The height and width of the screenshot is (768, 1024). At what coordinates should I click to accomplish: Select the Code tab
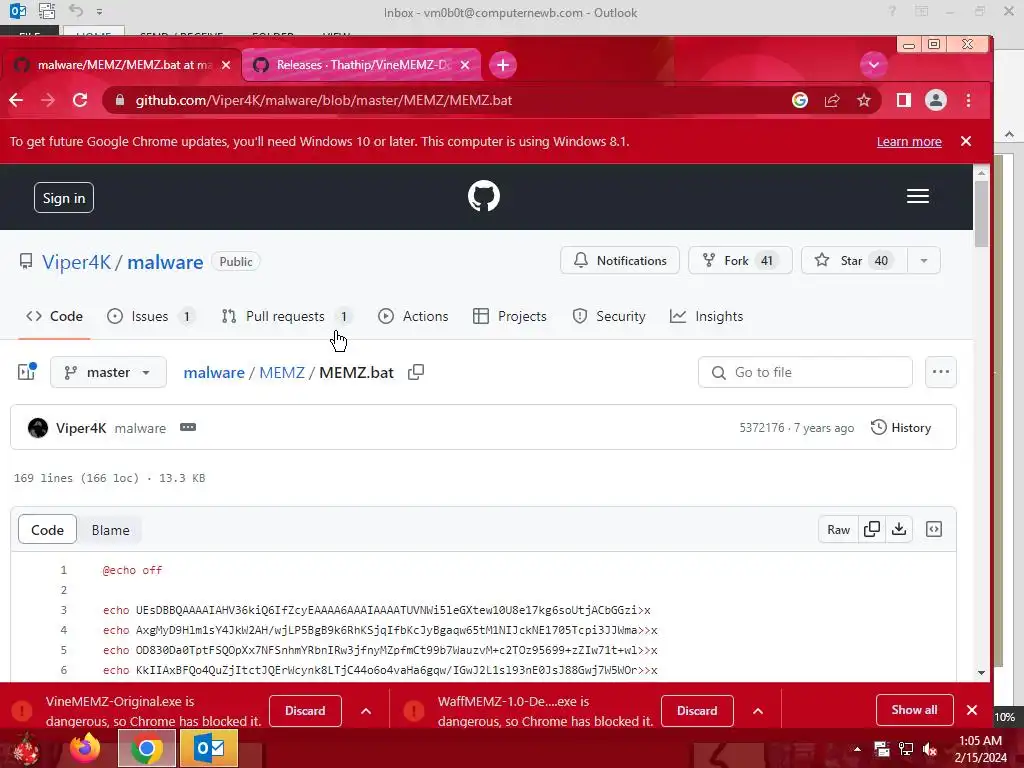tap(54, 316)
